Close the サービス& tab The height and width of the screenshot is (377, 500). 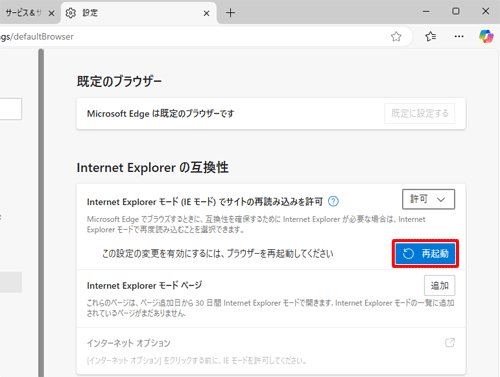[51, 13]
